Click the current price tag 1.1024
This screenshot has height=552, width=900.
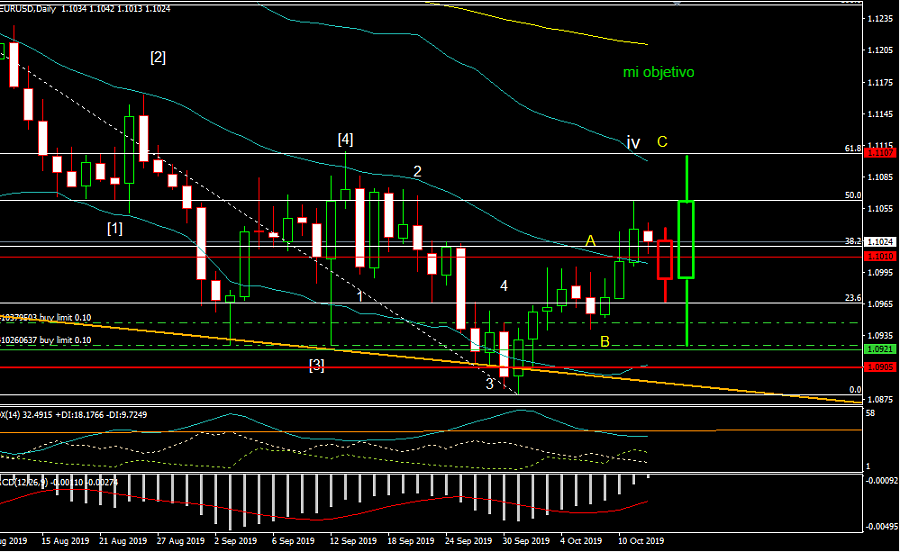[x=879, y=242]
